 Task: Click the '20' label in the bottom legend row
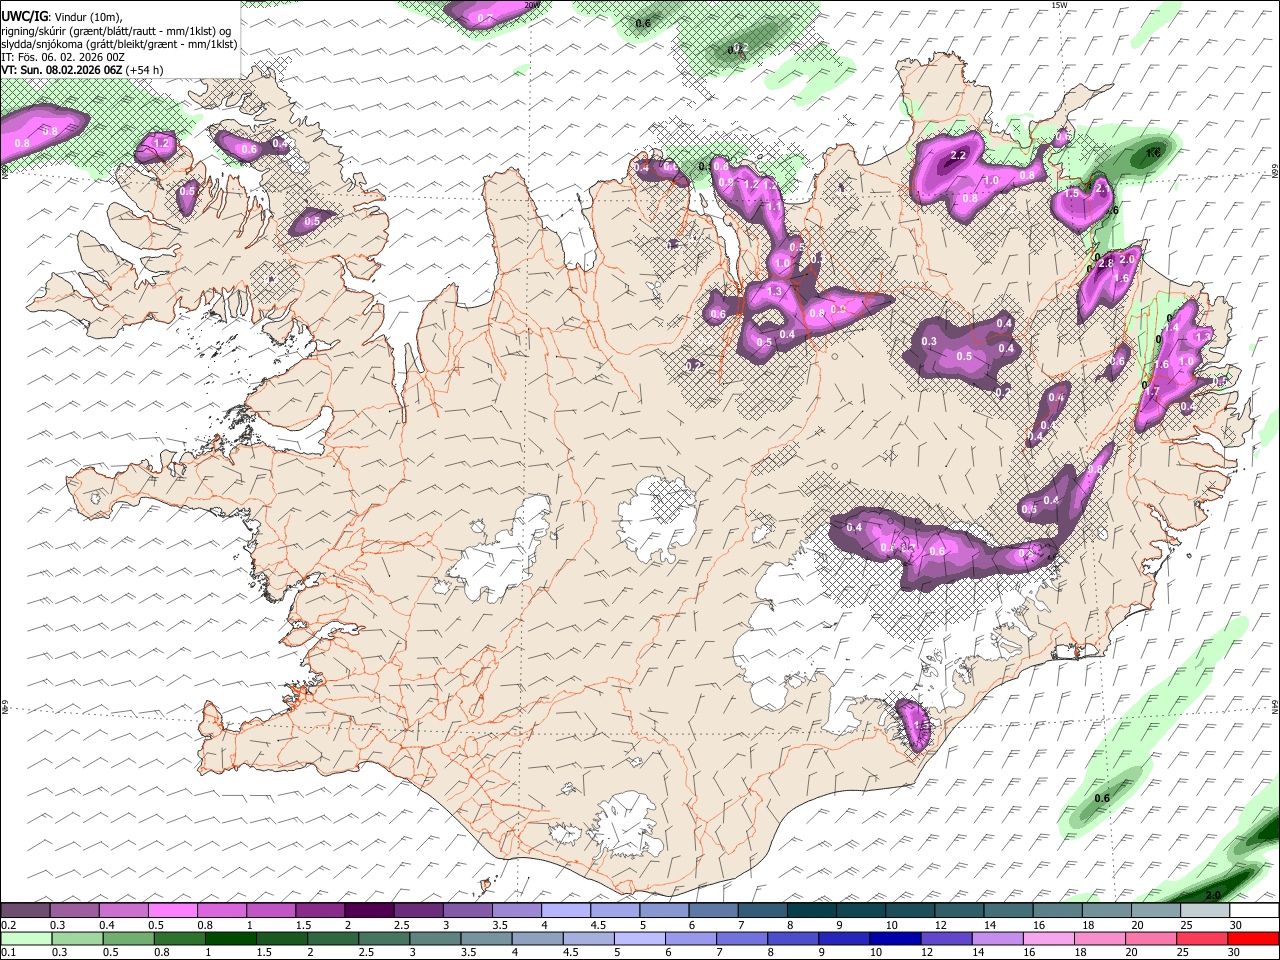[1133, 952]
